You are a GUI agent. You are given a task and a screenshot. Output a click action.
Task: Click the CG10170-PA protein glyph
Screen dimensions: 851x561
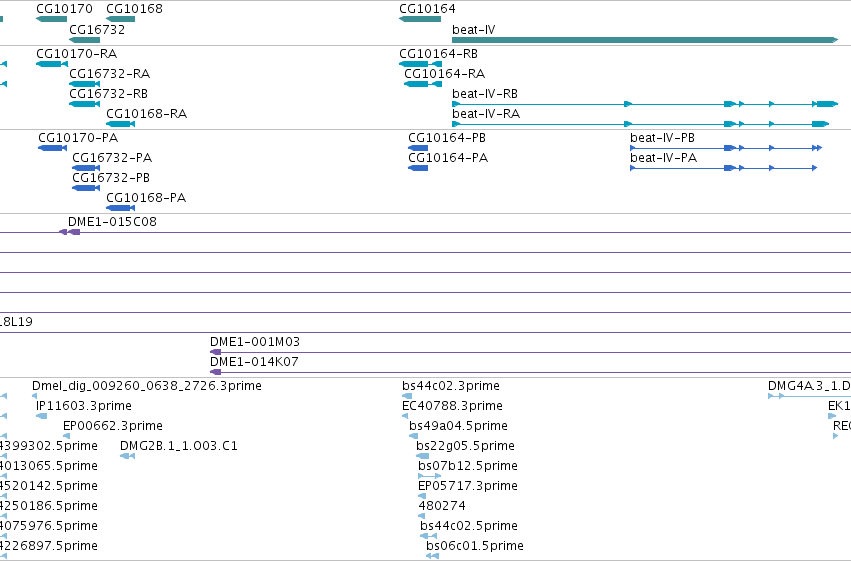click(x=52, y=148)
